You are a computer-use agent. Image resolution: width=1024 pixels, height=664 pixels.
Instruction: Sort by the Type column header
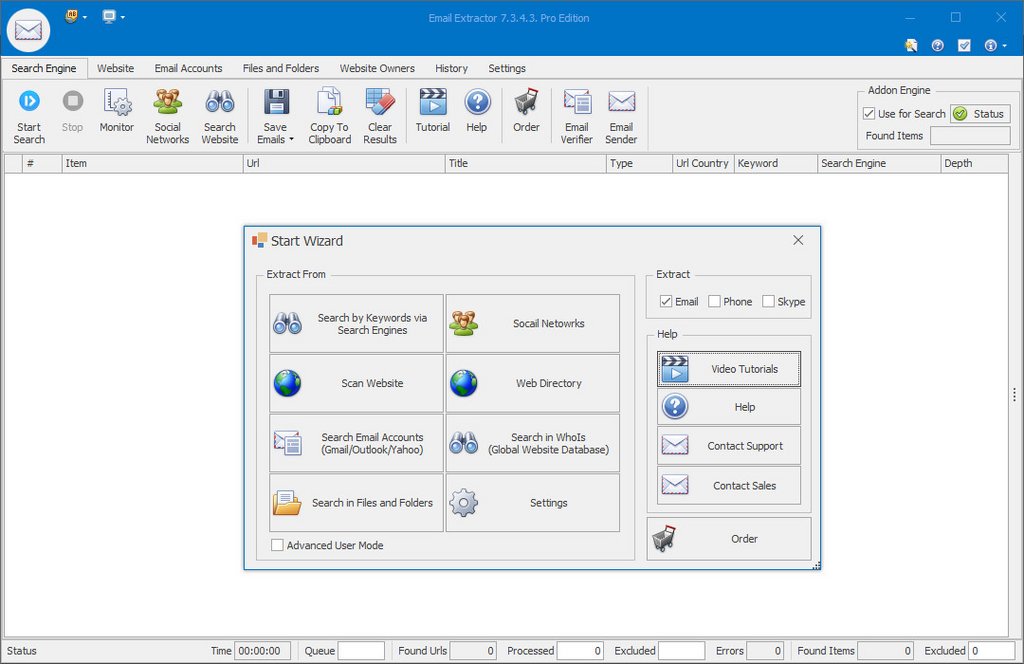click(639, 163)
